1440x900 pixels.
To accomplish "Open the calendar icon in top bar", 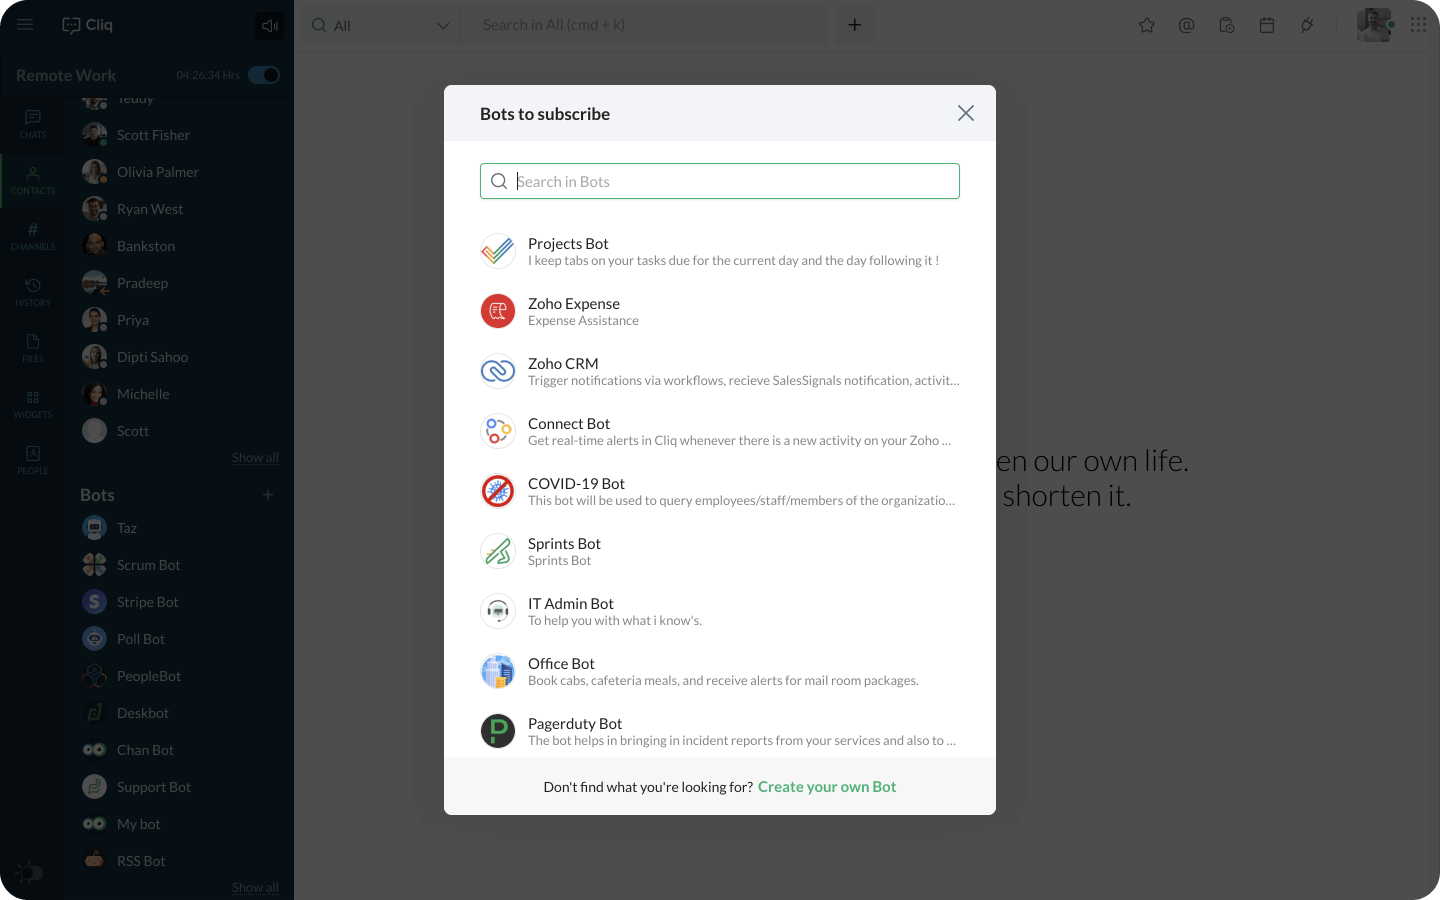I will pyautogui.click(x=1267, y=25).
